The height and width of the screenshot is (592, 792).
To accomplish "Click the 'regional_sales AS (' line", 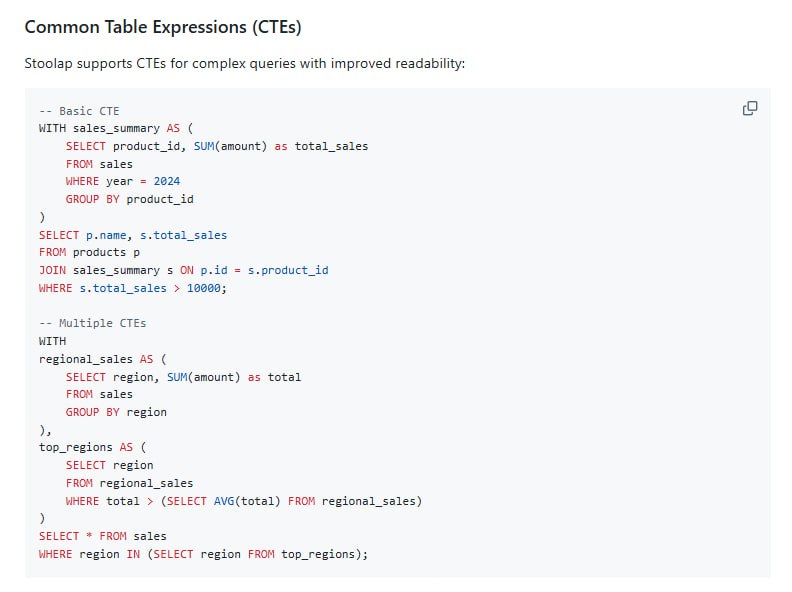I will pyautogui.click(x=104, y=359).
